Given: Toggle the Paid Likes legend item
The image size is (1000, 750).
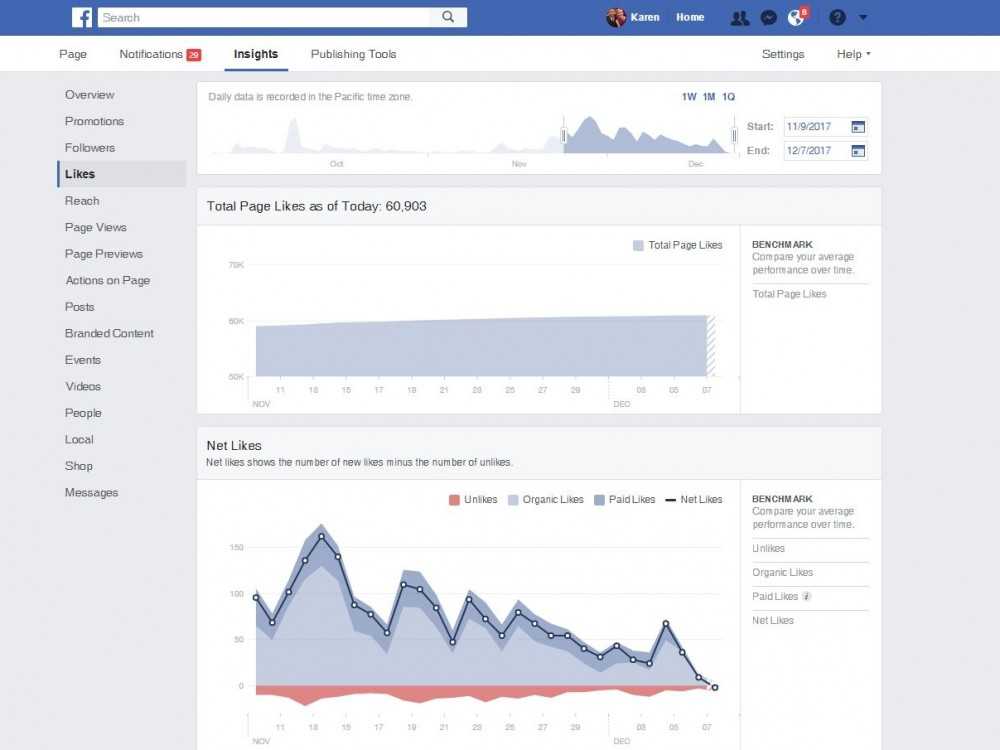Looking at the screenshot, I should tap(624, 499).
